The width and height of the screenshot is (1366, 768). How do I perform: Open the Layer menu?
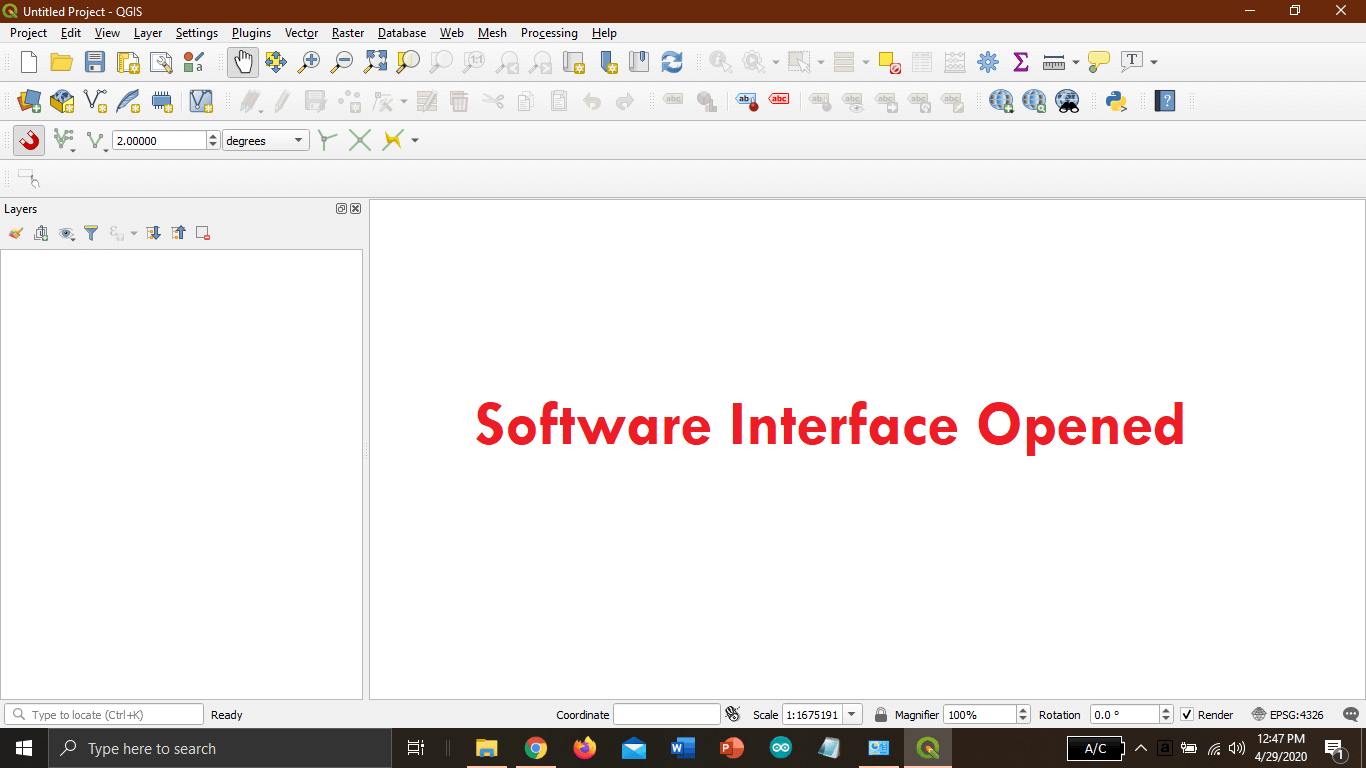pos(148,33)
